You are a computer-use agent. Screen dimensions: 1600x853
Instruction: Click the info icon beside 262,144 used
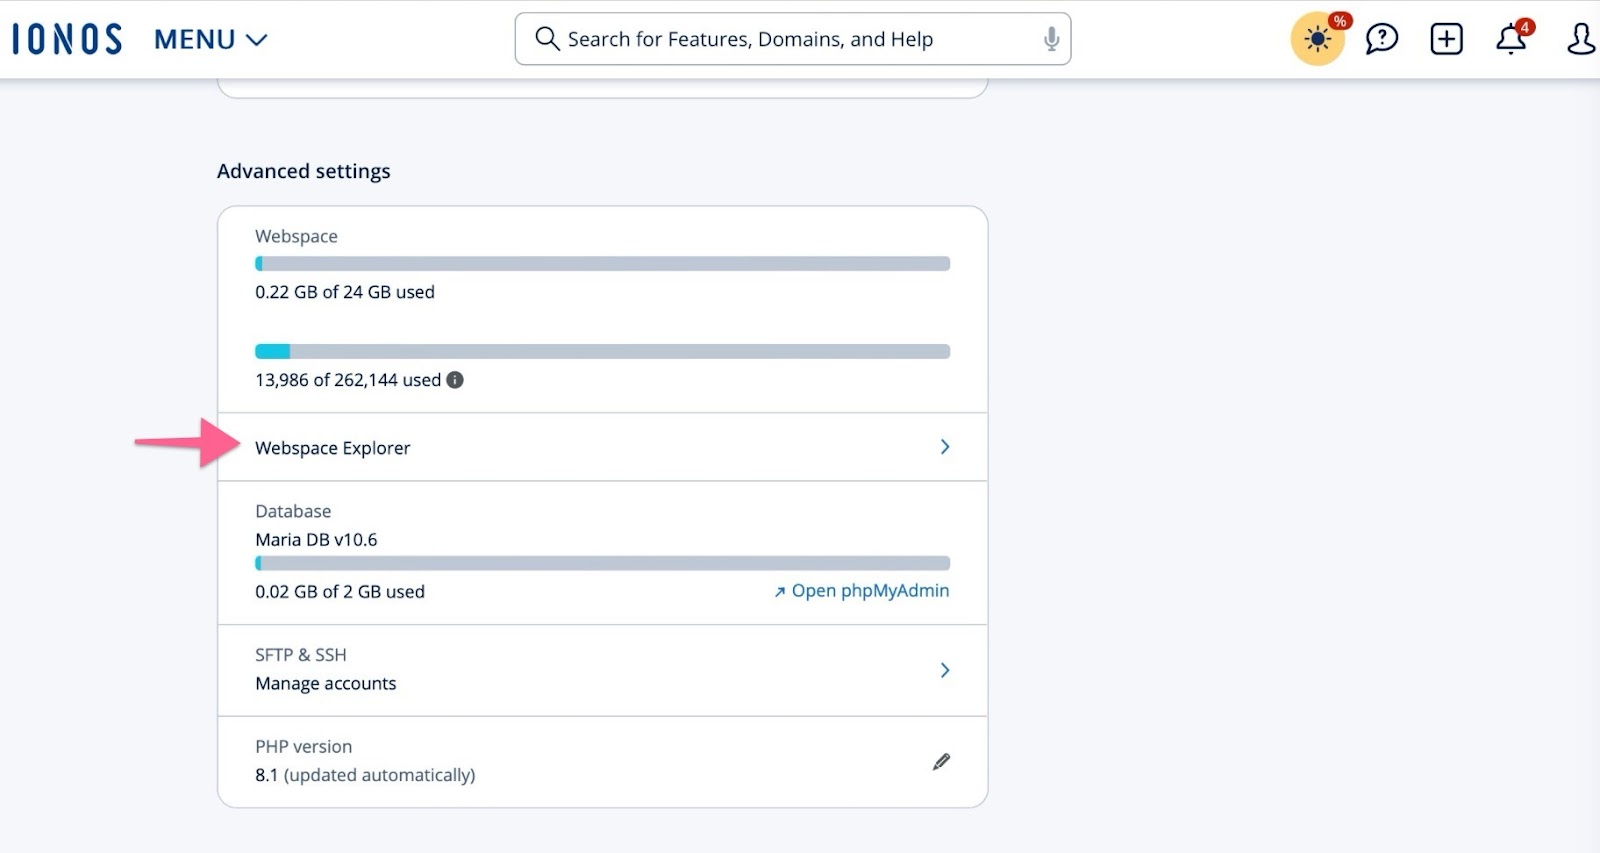455,380
